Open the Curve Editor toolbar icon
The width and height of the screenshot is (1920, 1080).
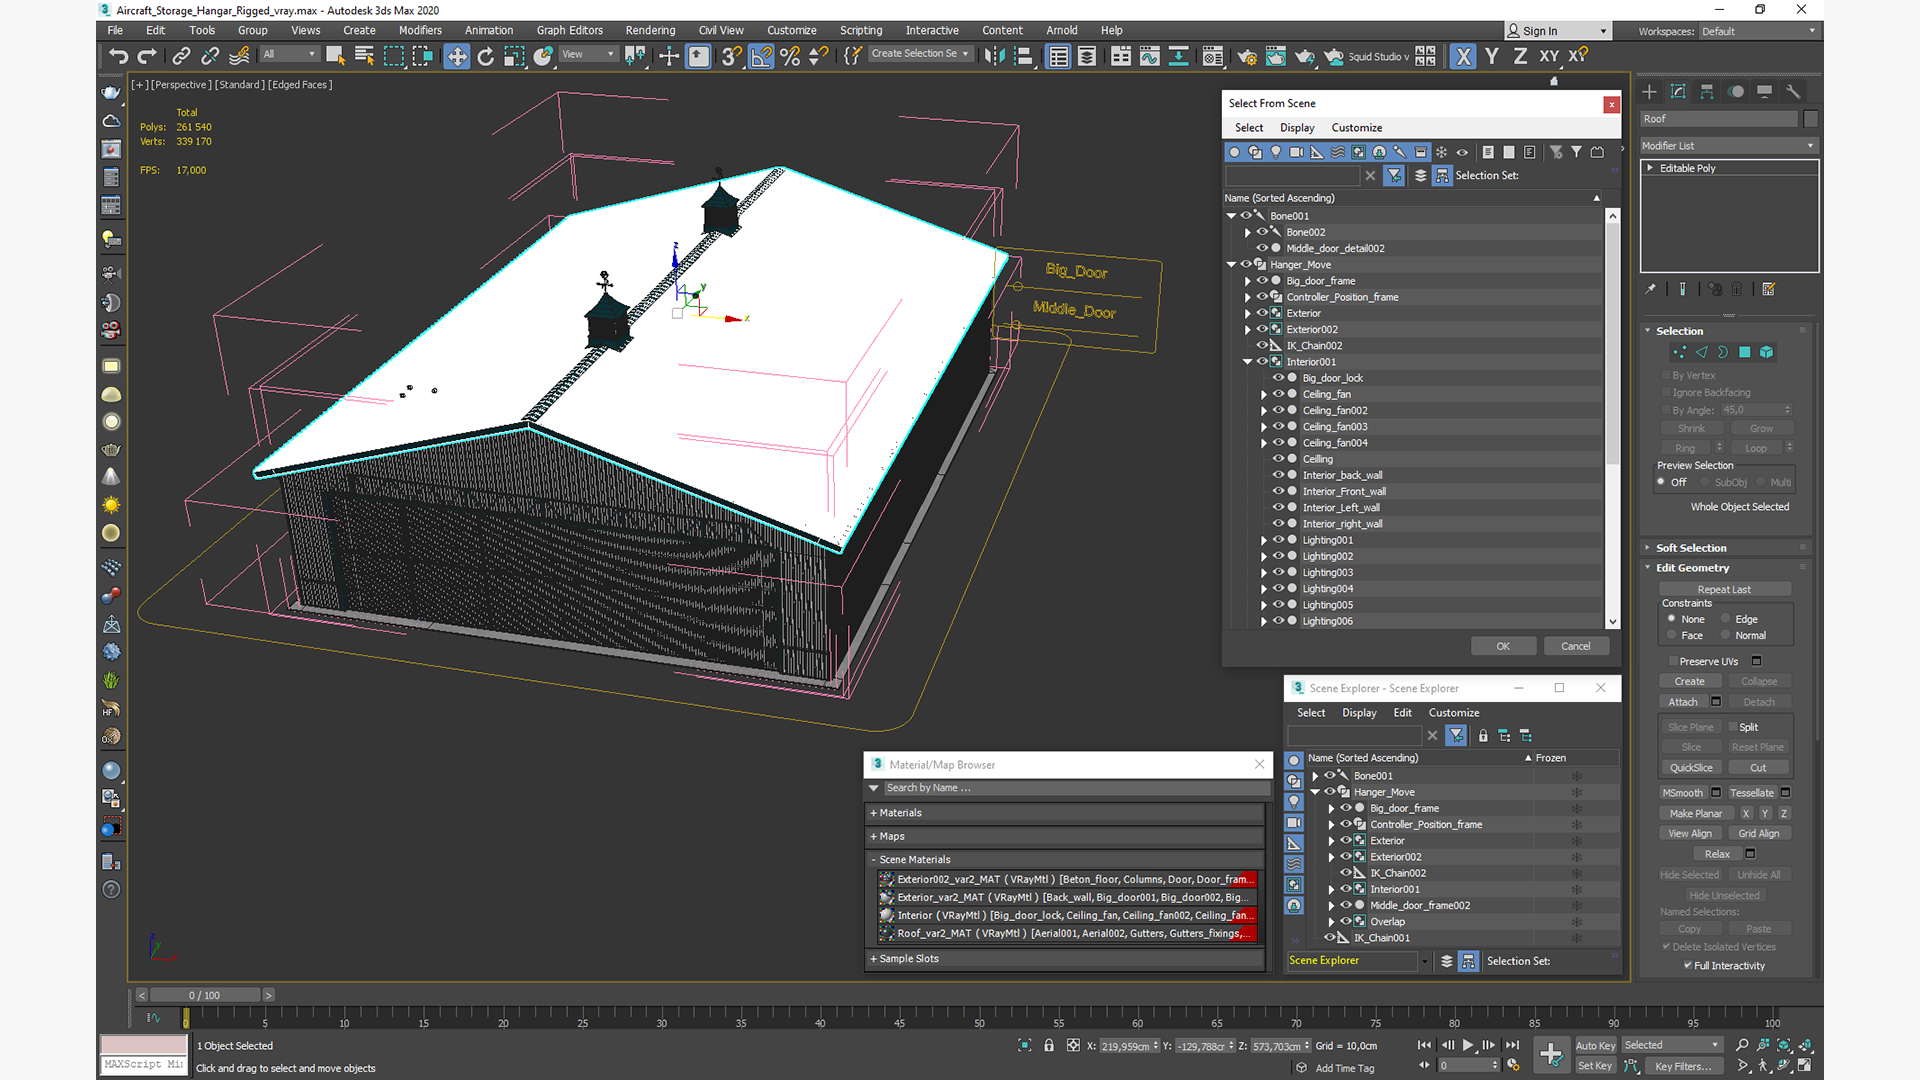pos(1150,56)
